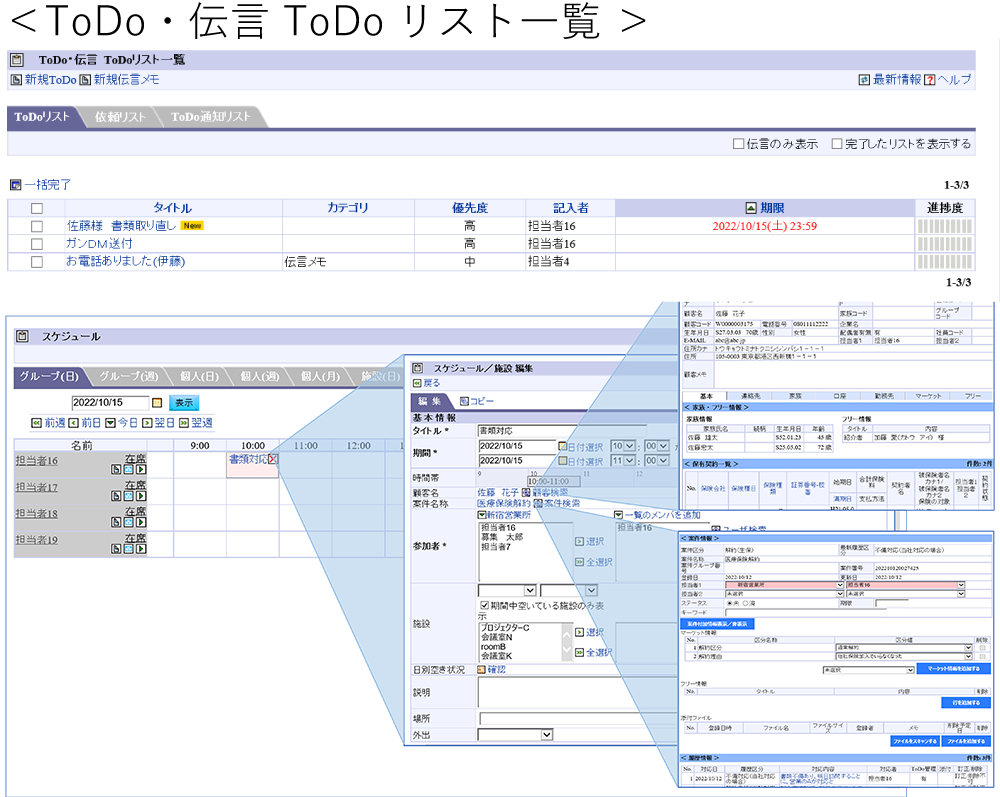Switch to the グループ(週) schedule tab
Image resolution: width=1000 pixels, height=797 pixels.
[x=129, y=377]
